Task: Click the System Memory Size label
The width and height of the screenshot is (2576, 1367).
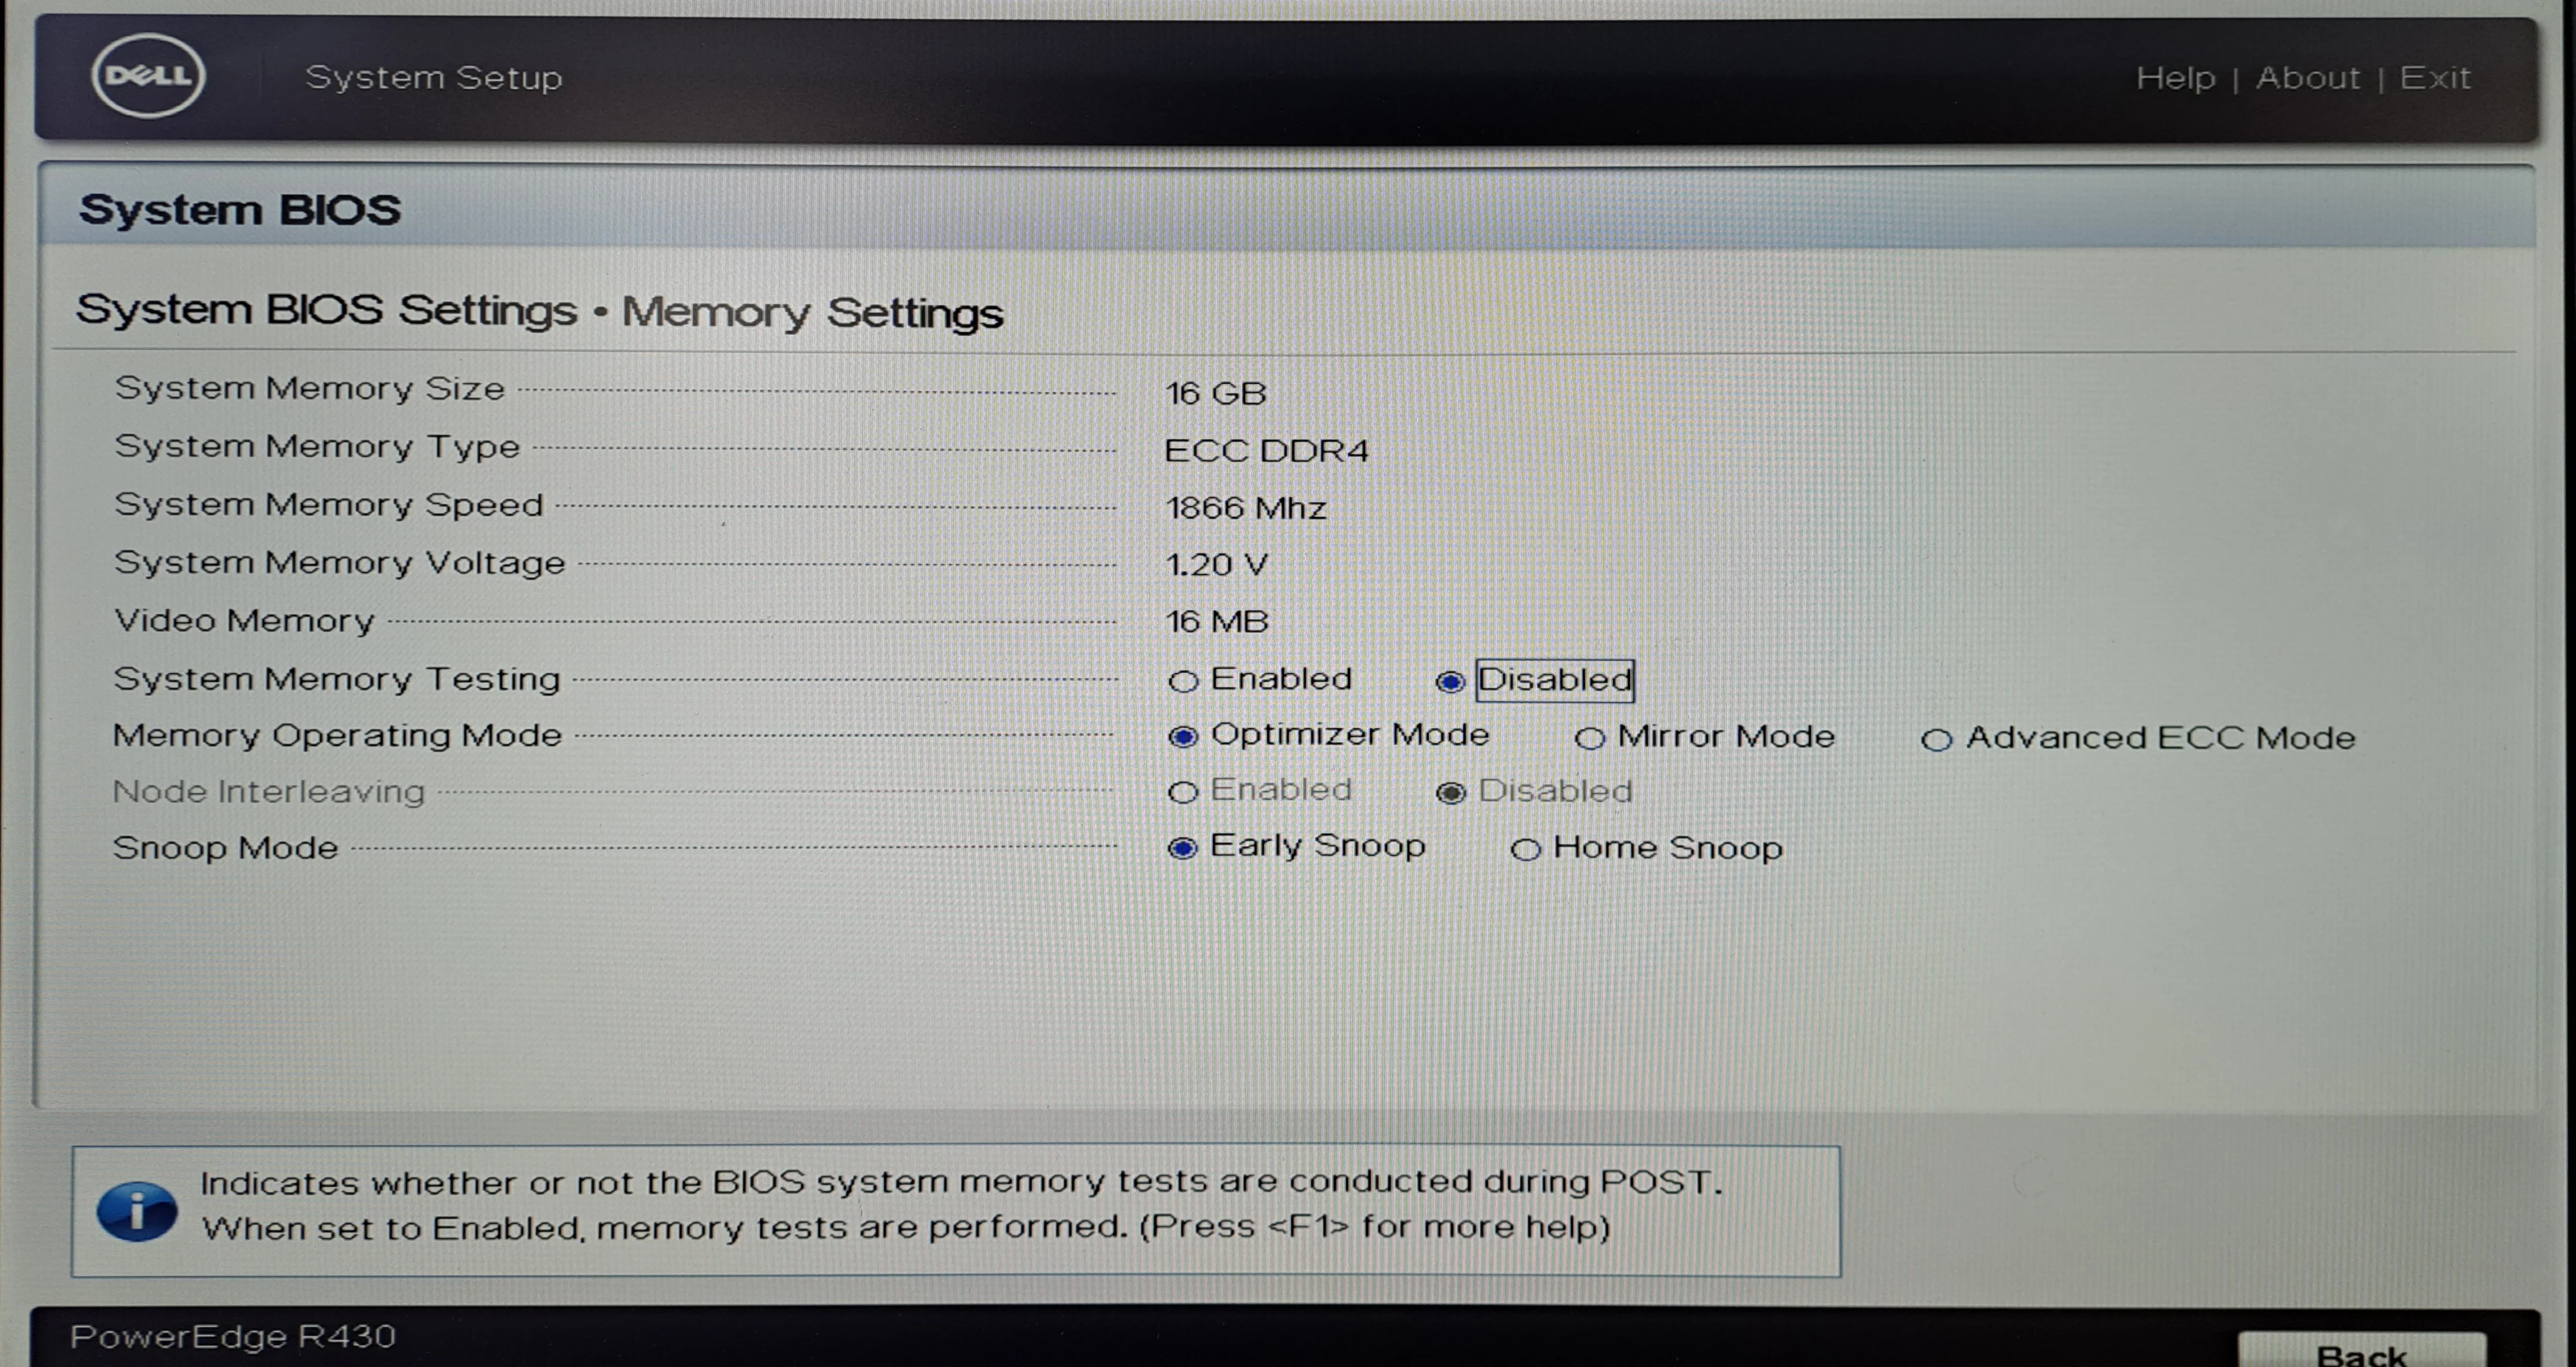Action: [x=309, y=388]
